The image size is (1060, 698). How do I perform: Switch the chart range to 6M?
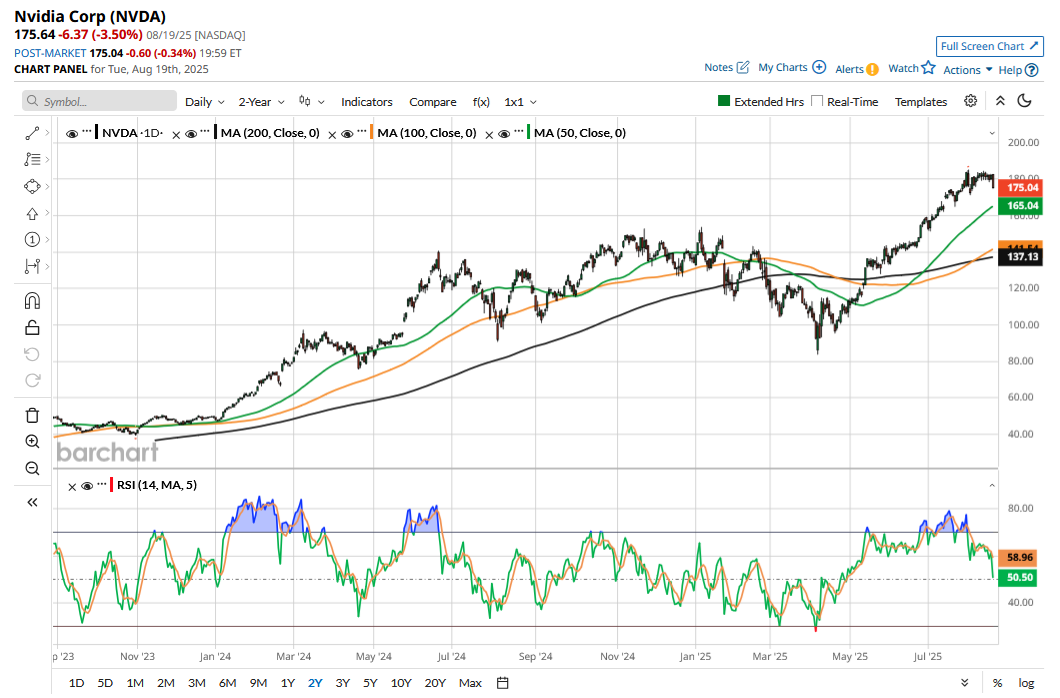(x=227, y=682)
